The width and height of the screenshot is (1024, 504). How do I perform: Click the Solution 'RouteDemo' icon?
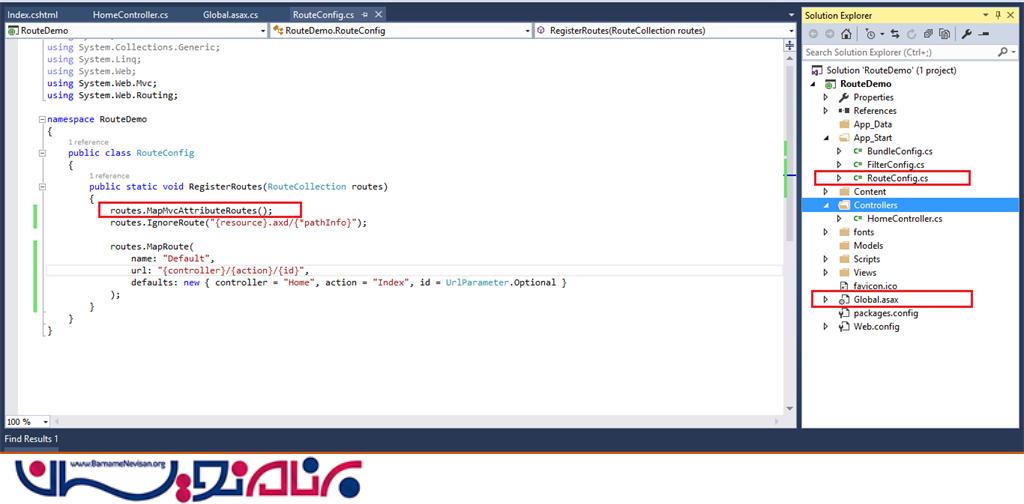(816, 70)
